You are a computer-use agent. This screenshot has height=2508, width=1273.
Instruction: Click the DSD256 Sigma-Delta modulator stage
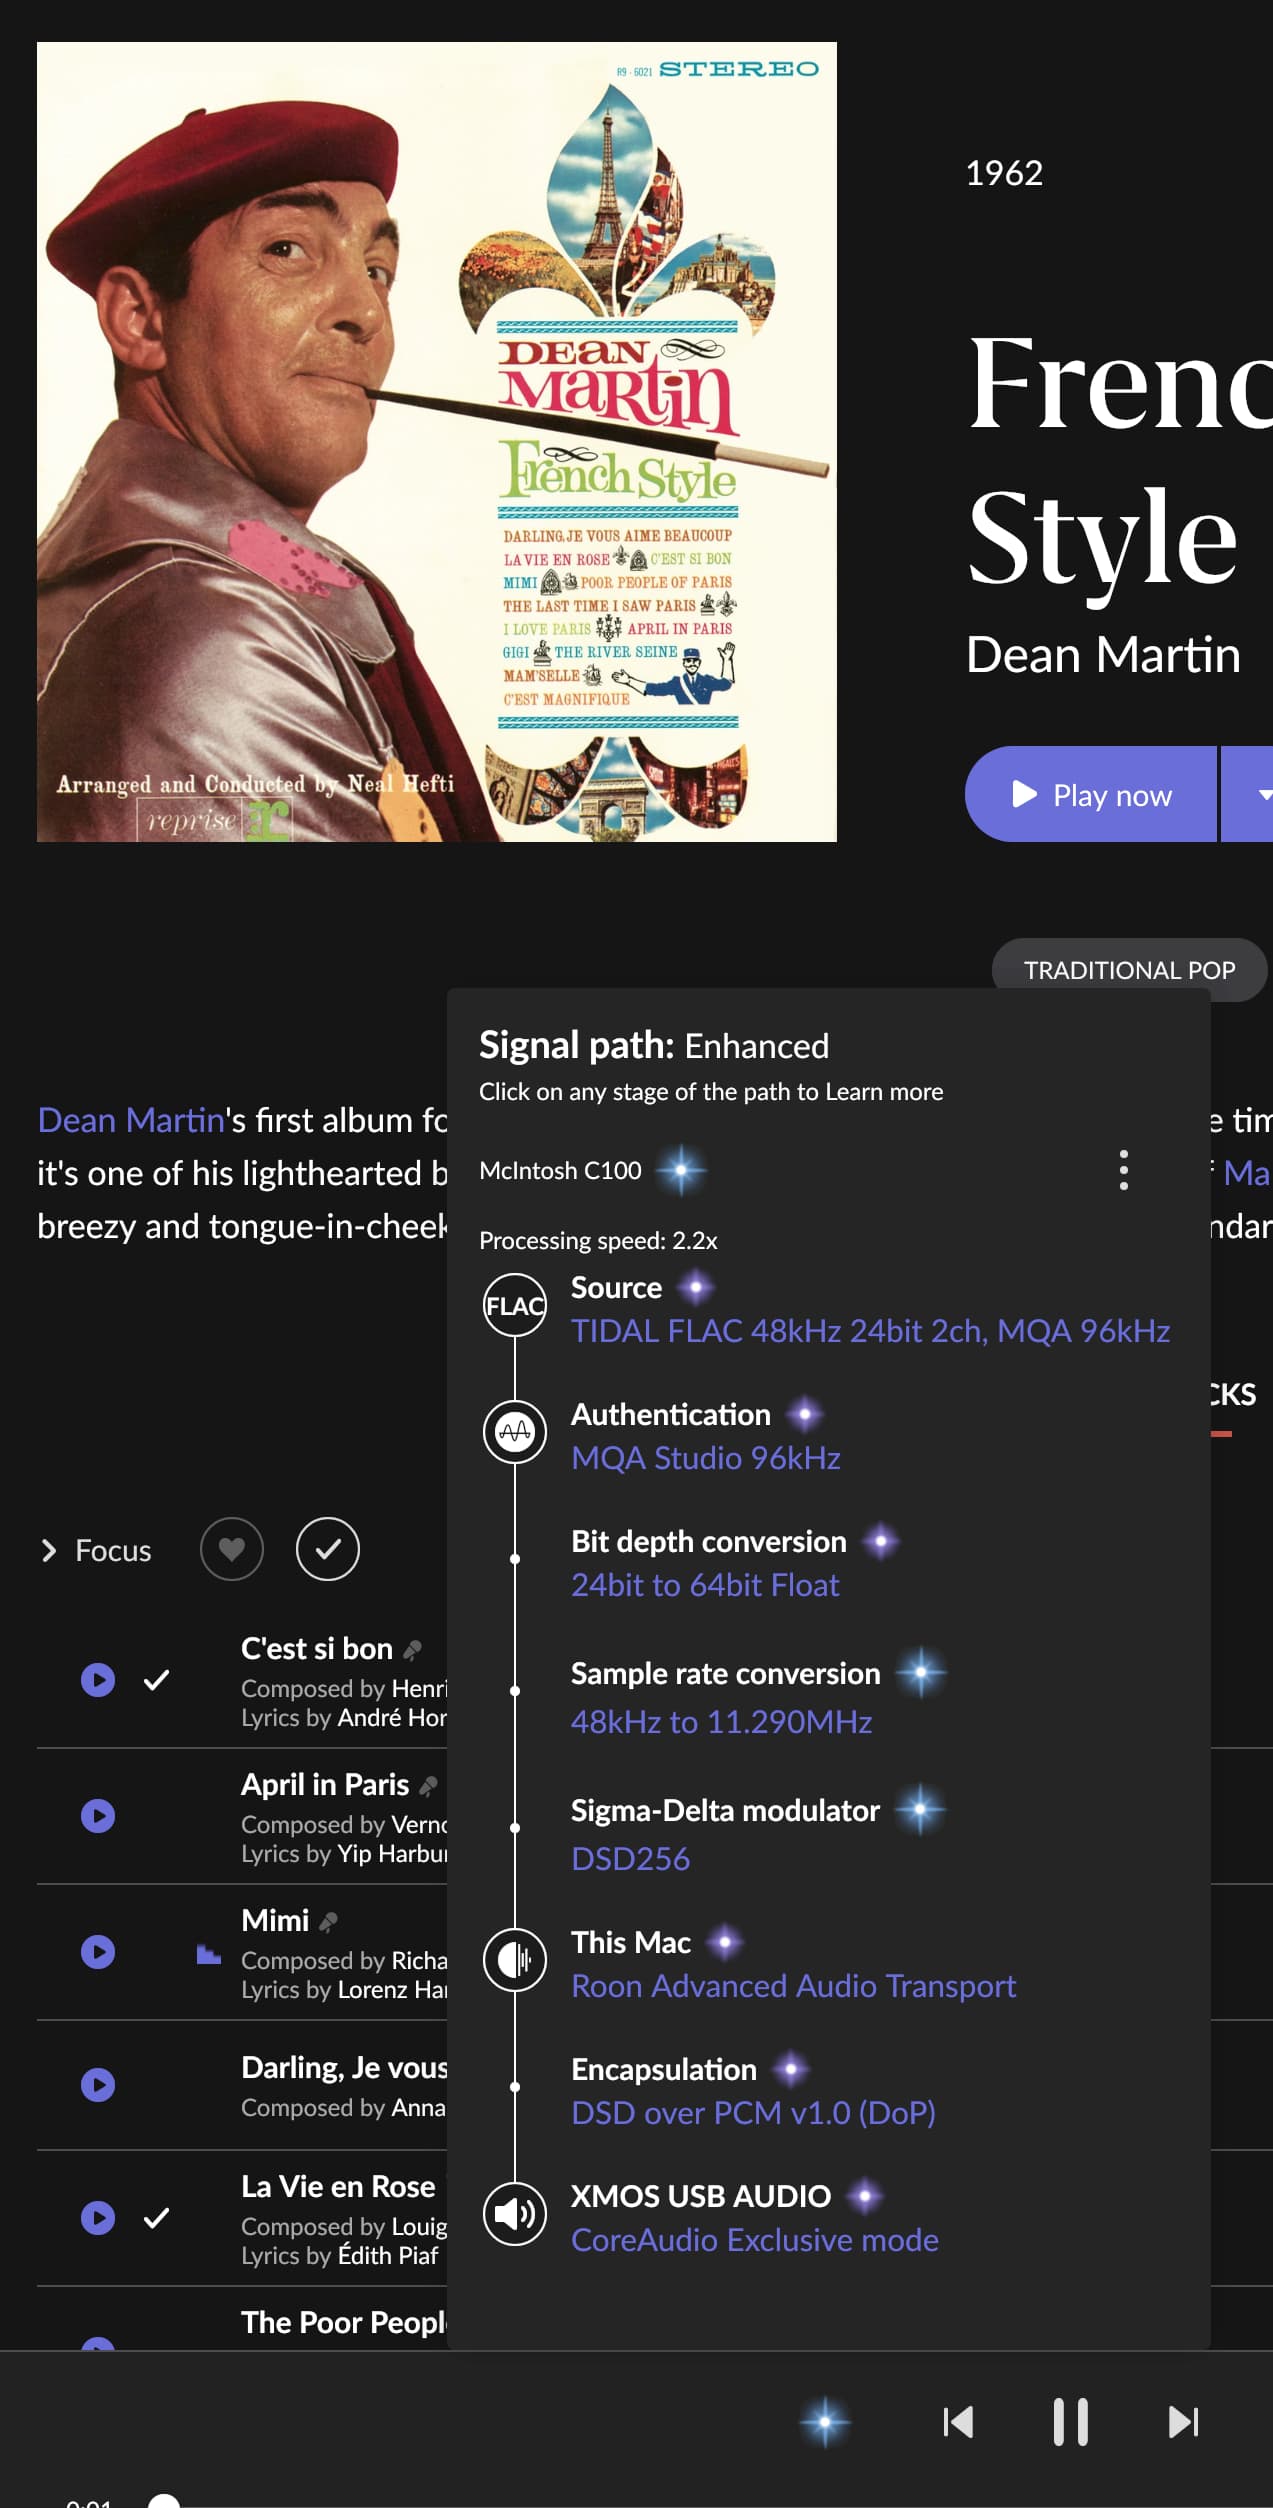pyautogui.click(x=631, y=1858)
